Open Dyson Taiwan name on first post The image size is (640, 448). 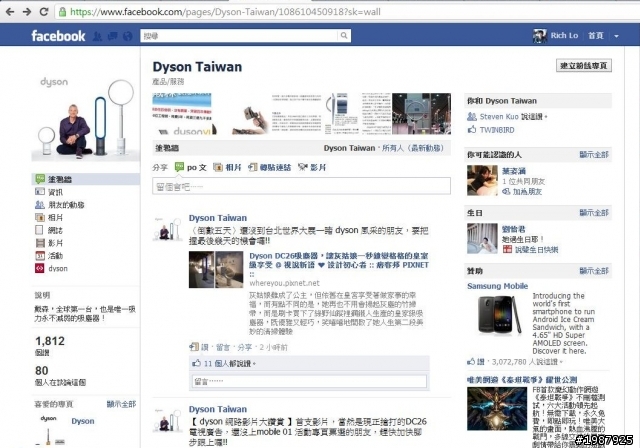pos(218,218)
